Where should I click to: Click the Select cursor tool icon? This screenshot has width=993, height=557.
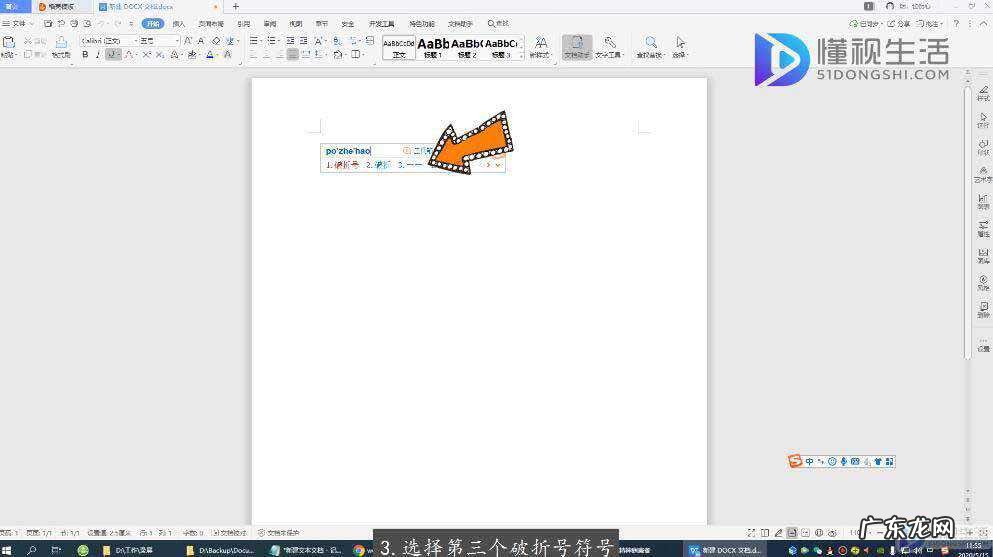(680, 43)
